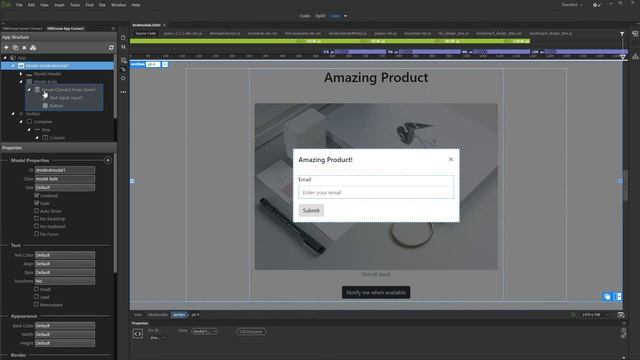Click the chart icon on the right dock
640x360 pixels.
635,57
